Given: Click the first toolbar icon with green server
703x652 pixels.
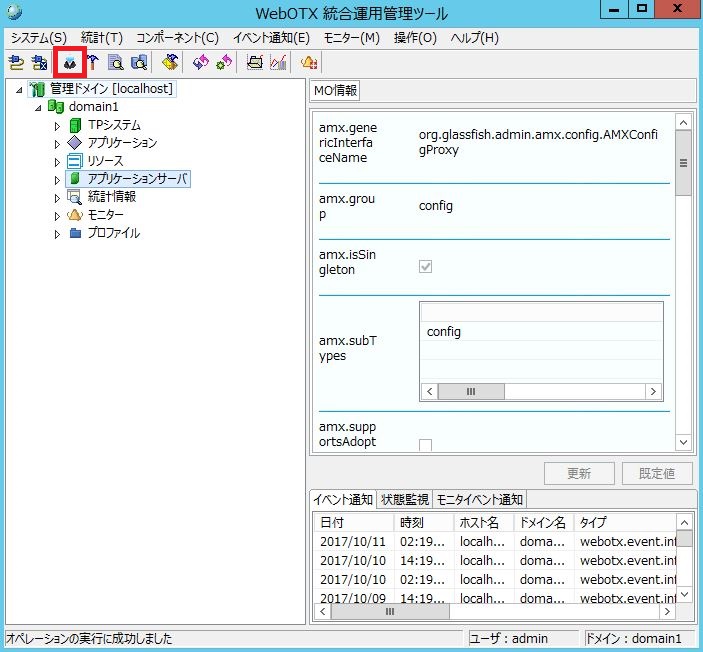Looking at the screenshot, I should coord(16,62).
